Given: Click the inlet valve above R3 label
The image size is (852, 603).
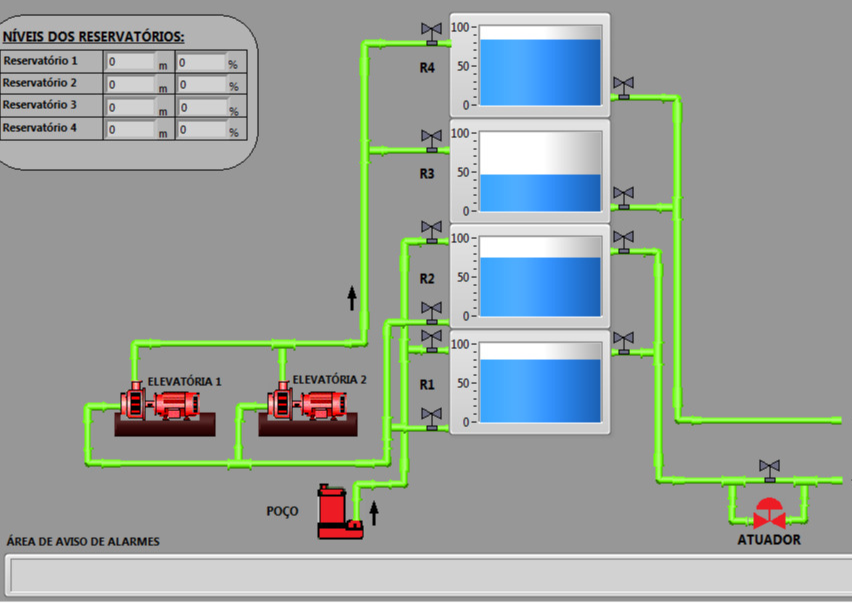Looking at the screenshot, I should pos(431,141).
